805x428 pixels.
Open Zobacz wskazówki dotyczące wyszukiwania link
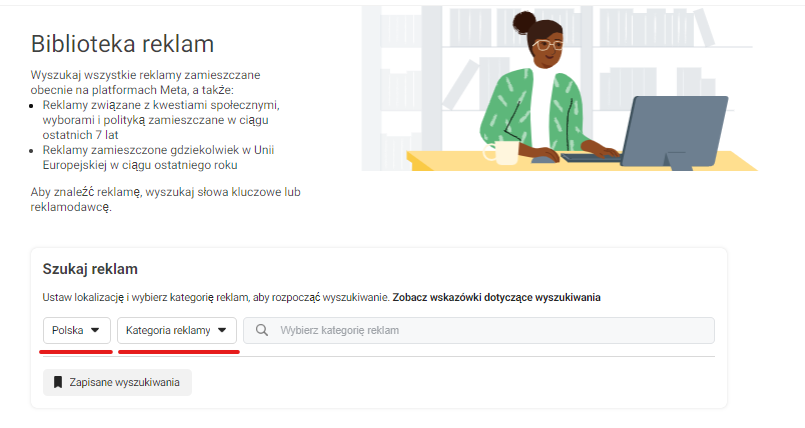[496, 298]
